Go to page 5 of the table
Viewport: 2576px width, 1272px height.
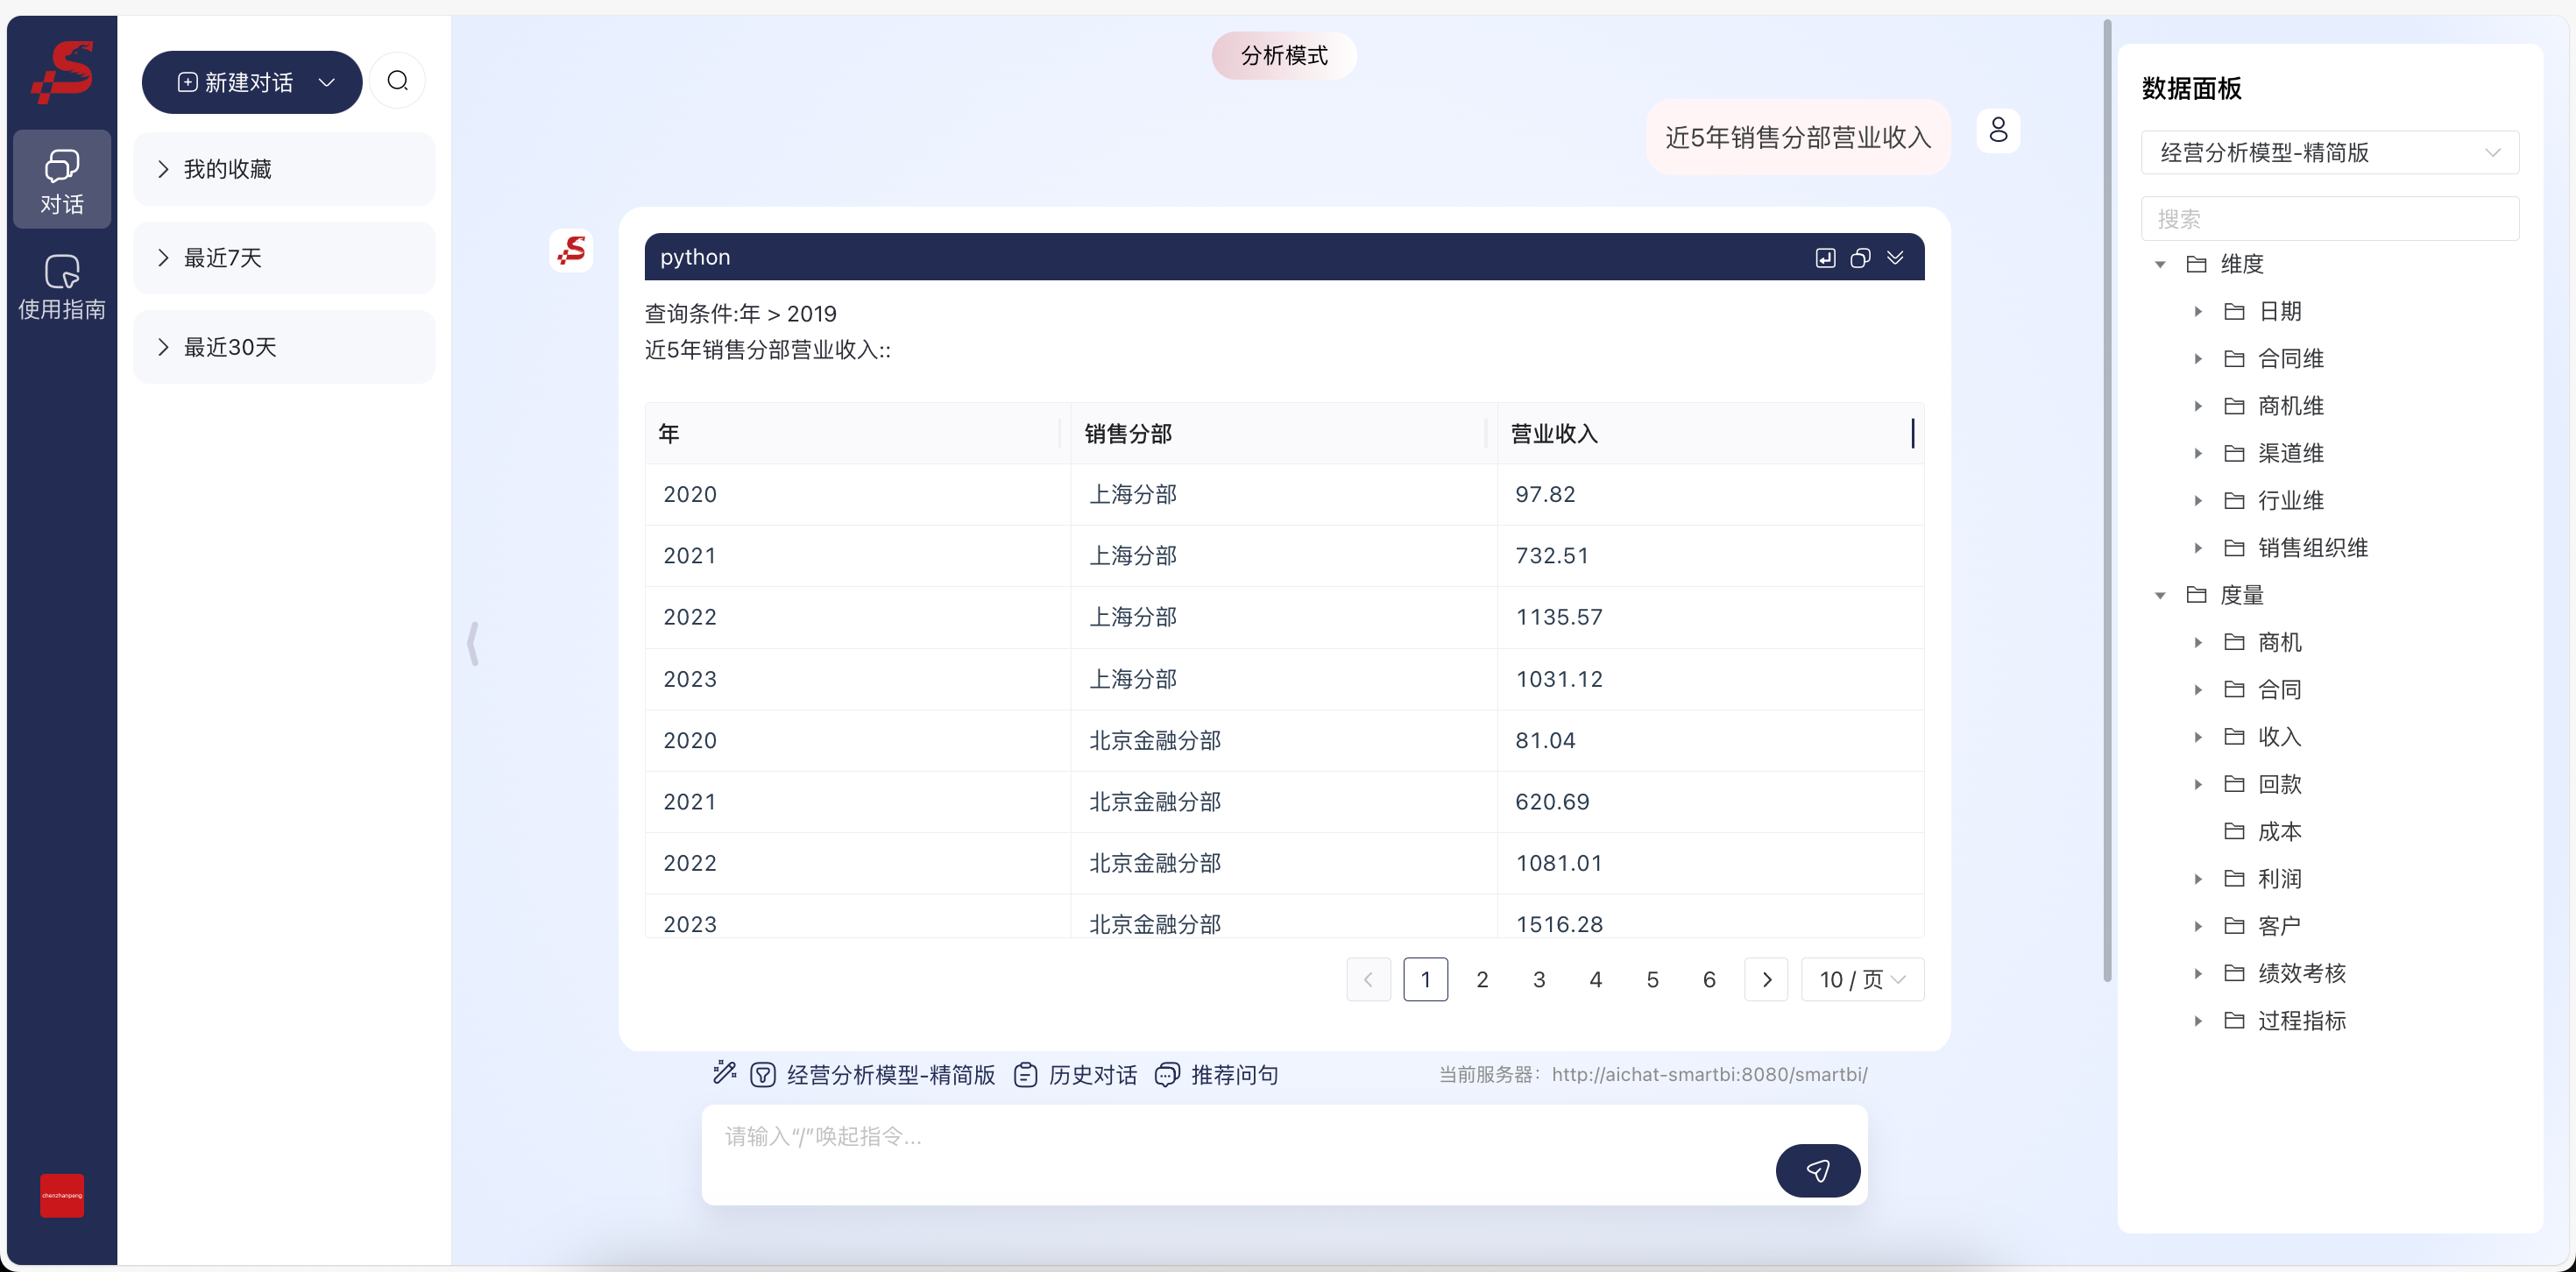tap(1652, 979)
